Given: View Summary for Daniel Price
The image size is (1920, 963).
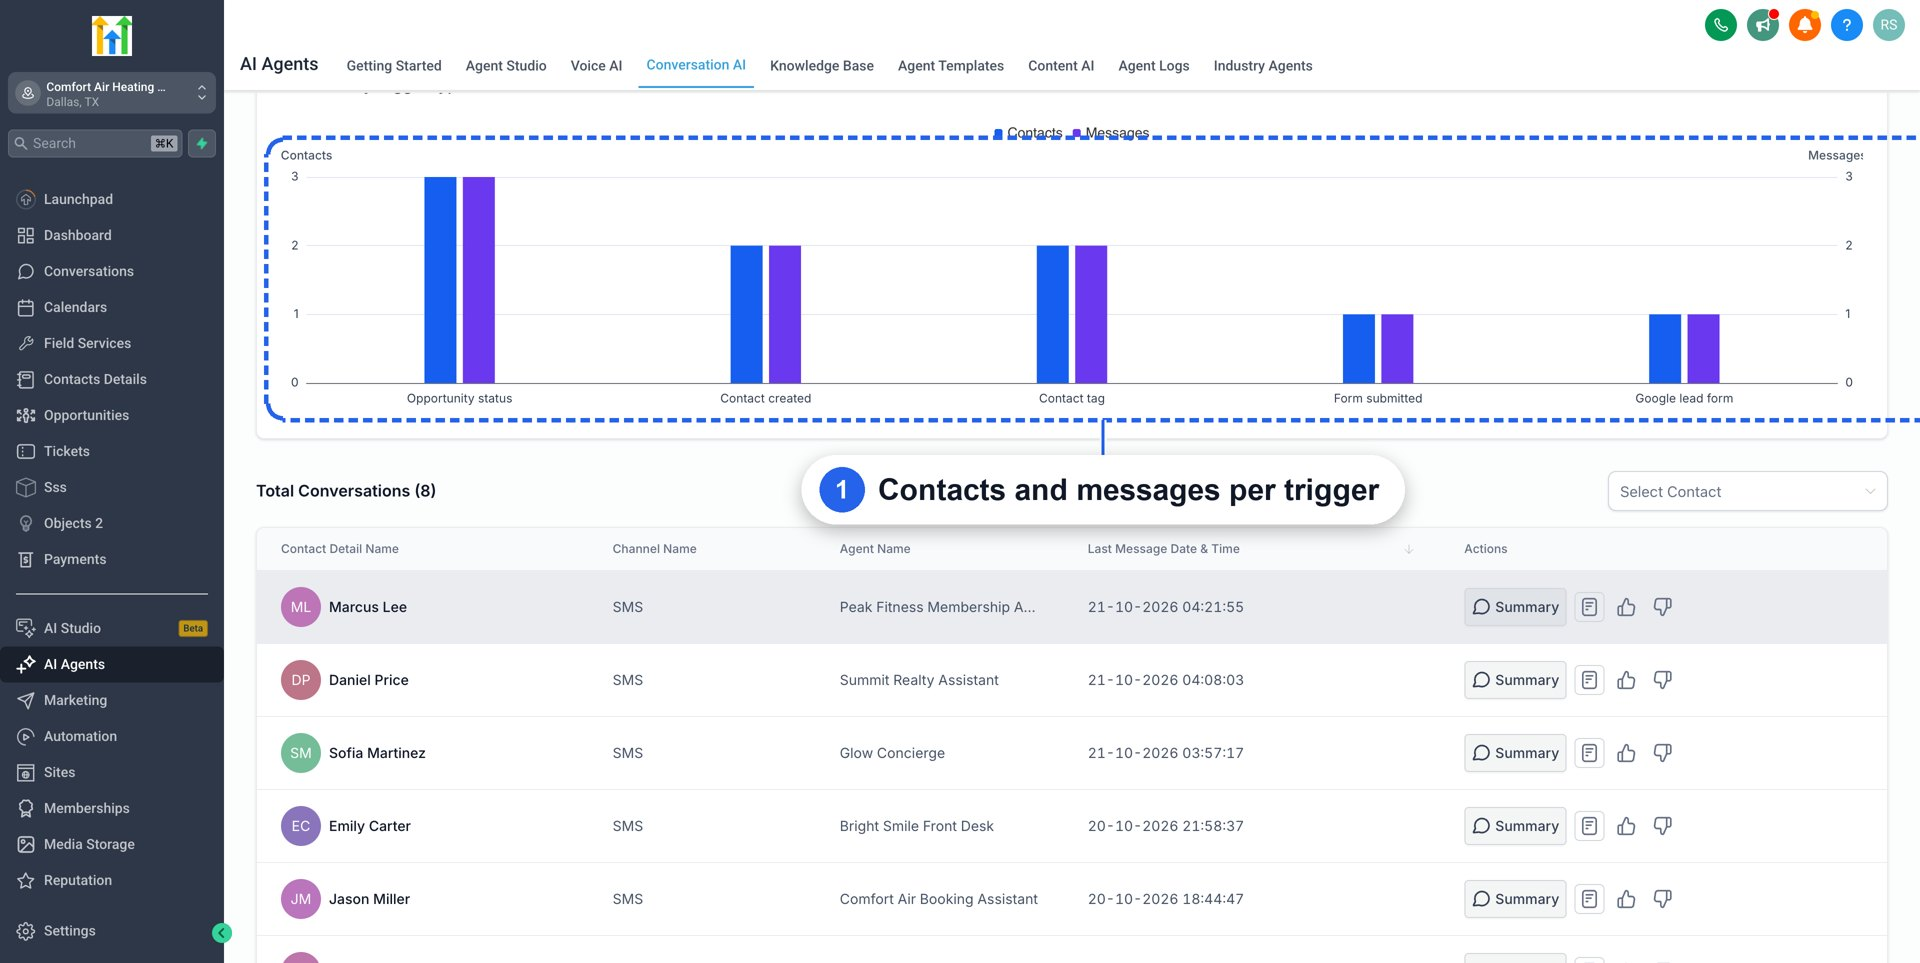Looking at the screenshot, I should pyautogui.click(x=1515, y=680).
